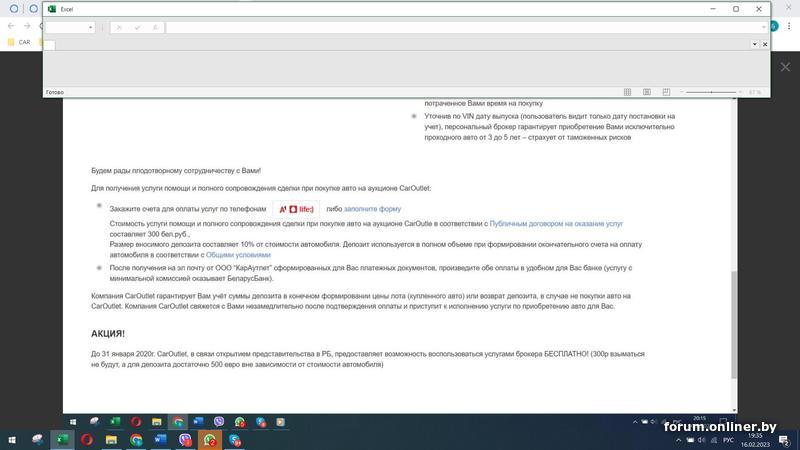Switch the РУС input language indicator
This screenshot has width=800, height=450.
728,440
